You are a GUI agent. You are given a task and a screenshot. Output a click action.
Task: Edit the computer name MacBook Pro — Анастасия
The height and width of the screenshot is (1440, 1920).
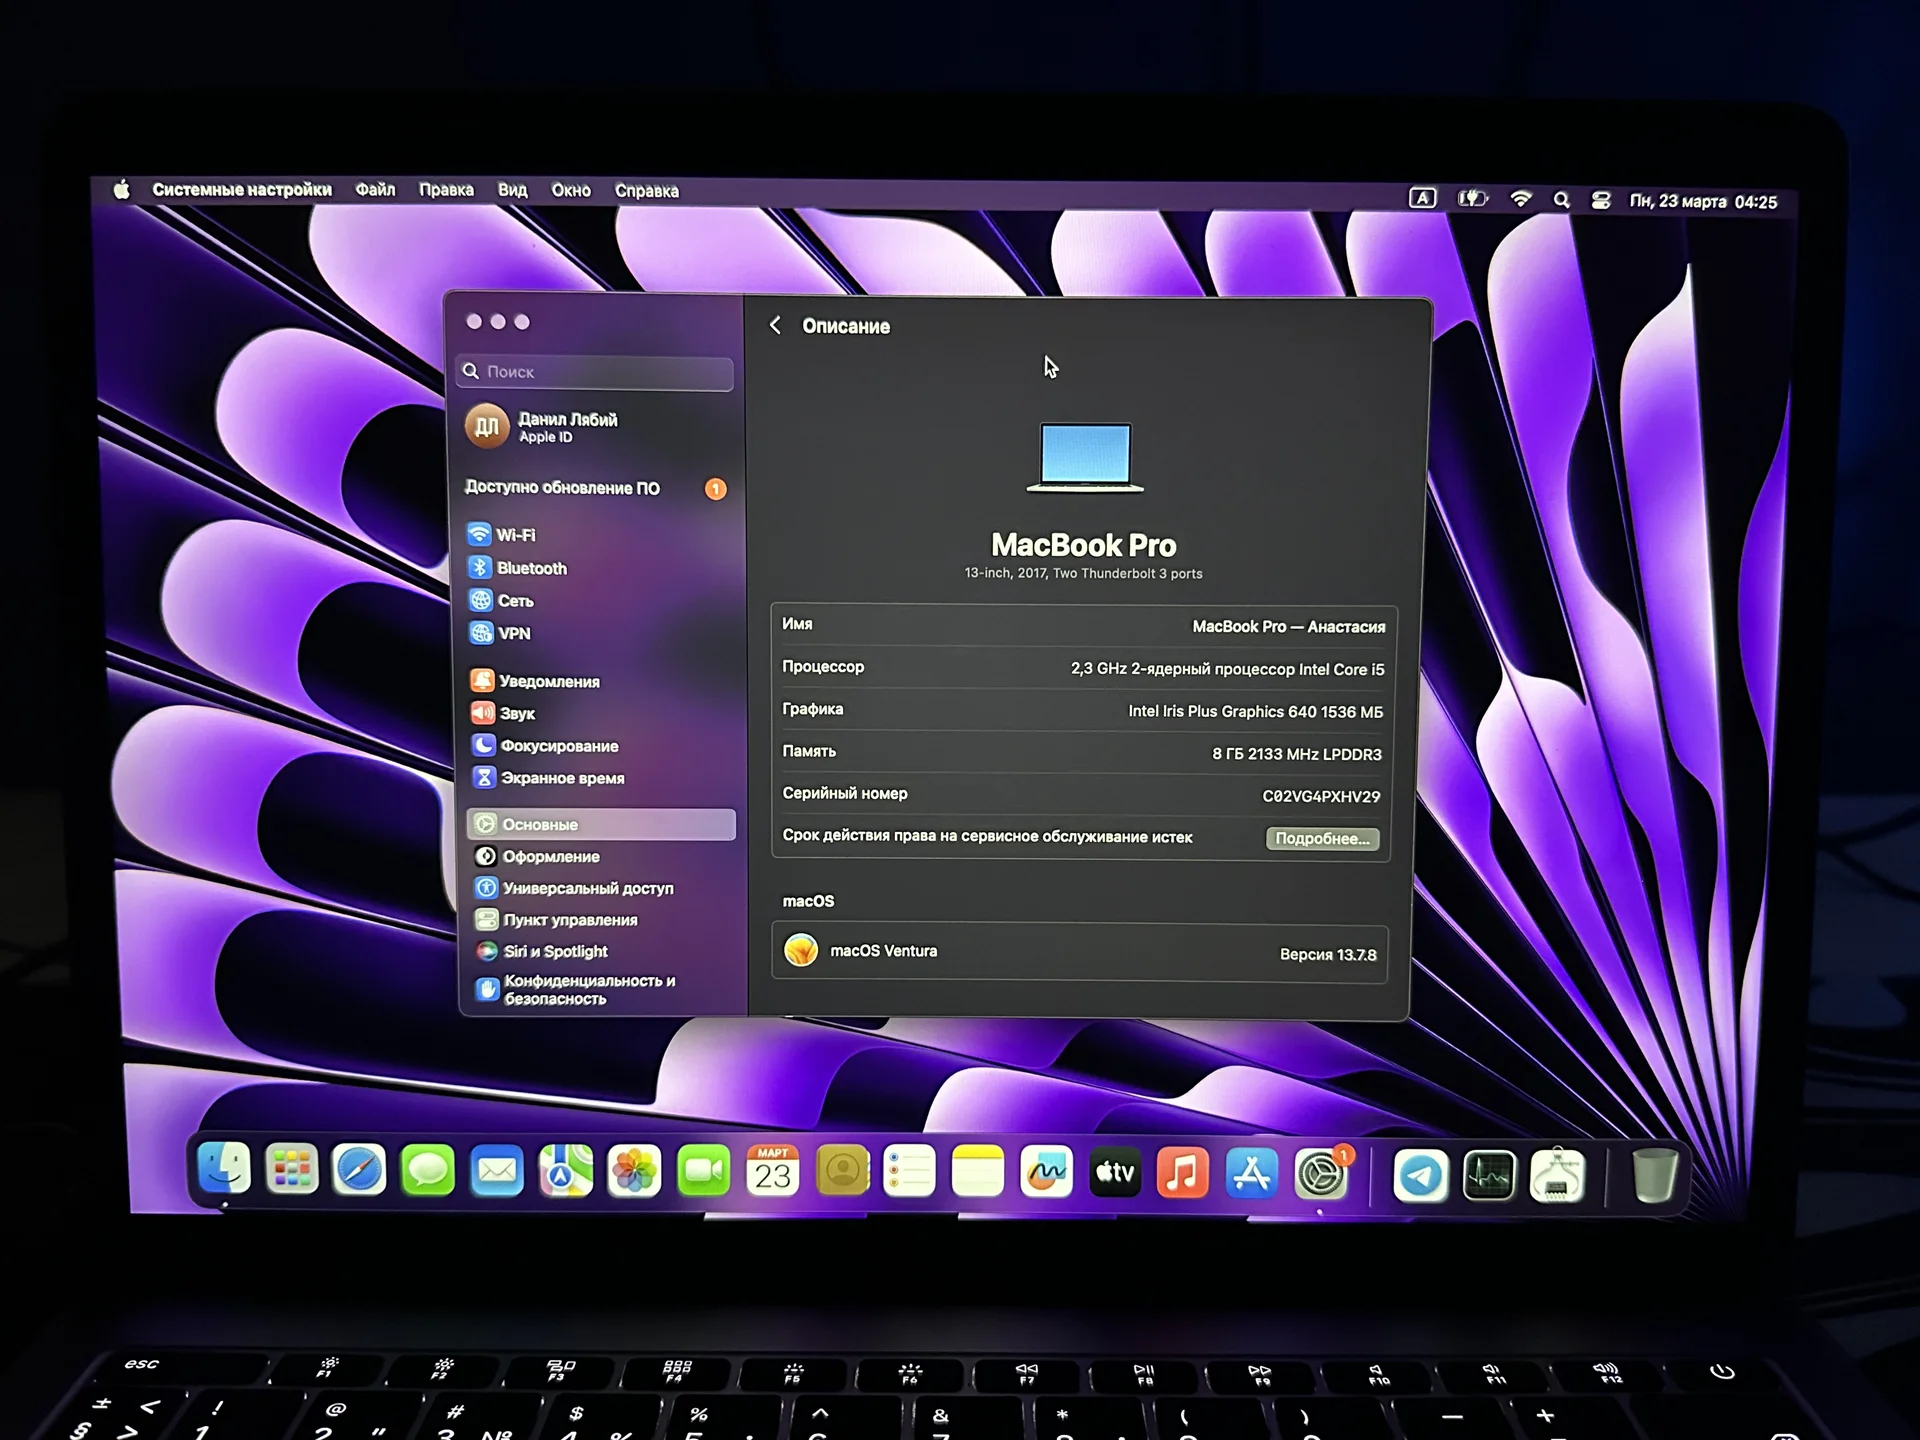pyautogui.click(x=1288, y=626)
